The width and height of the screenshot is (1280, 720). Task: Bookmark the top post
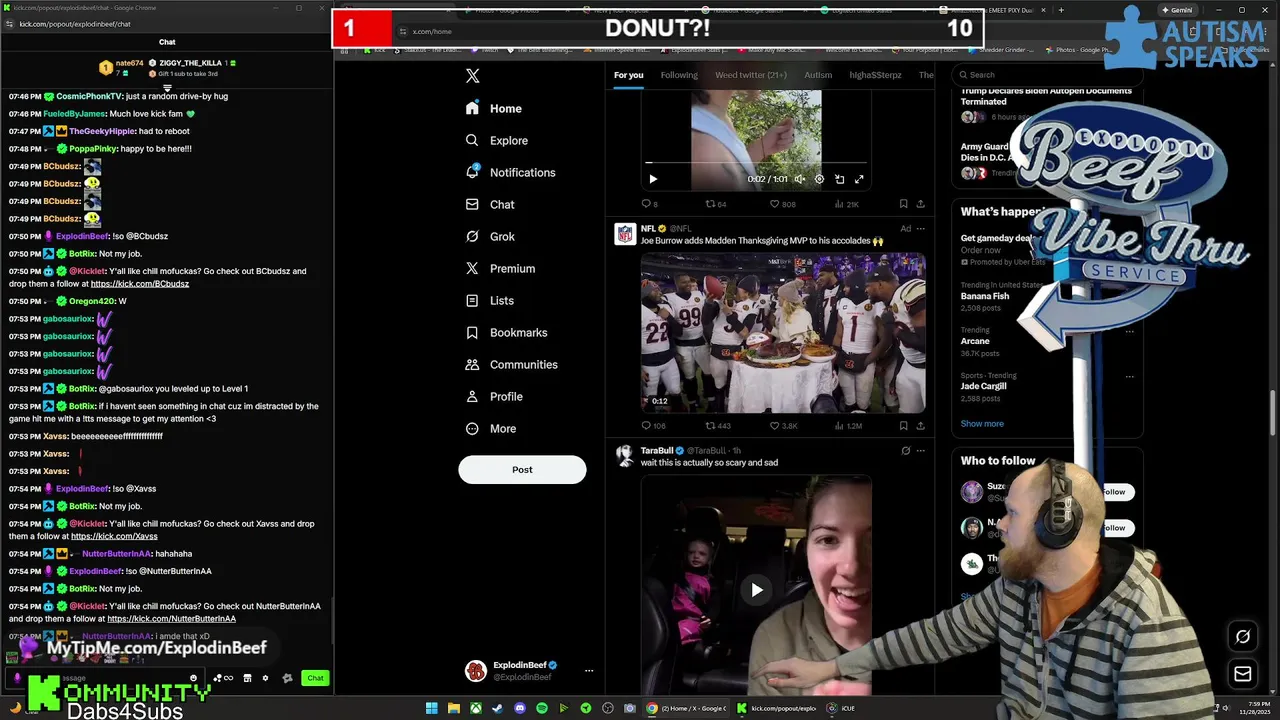903,204
